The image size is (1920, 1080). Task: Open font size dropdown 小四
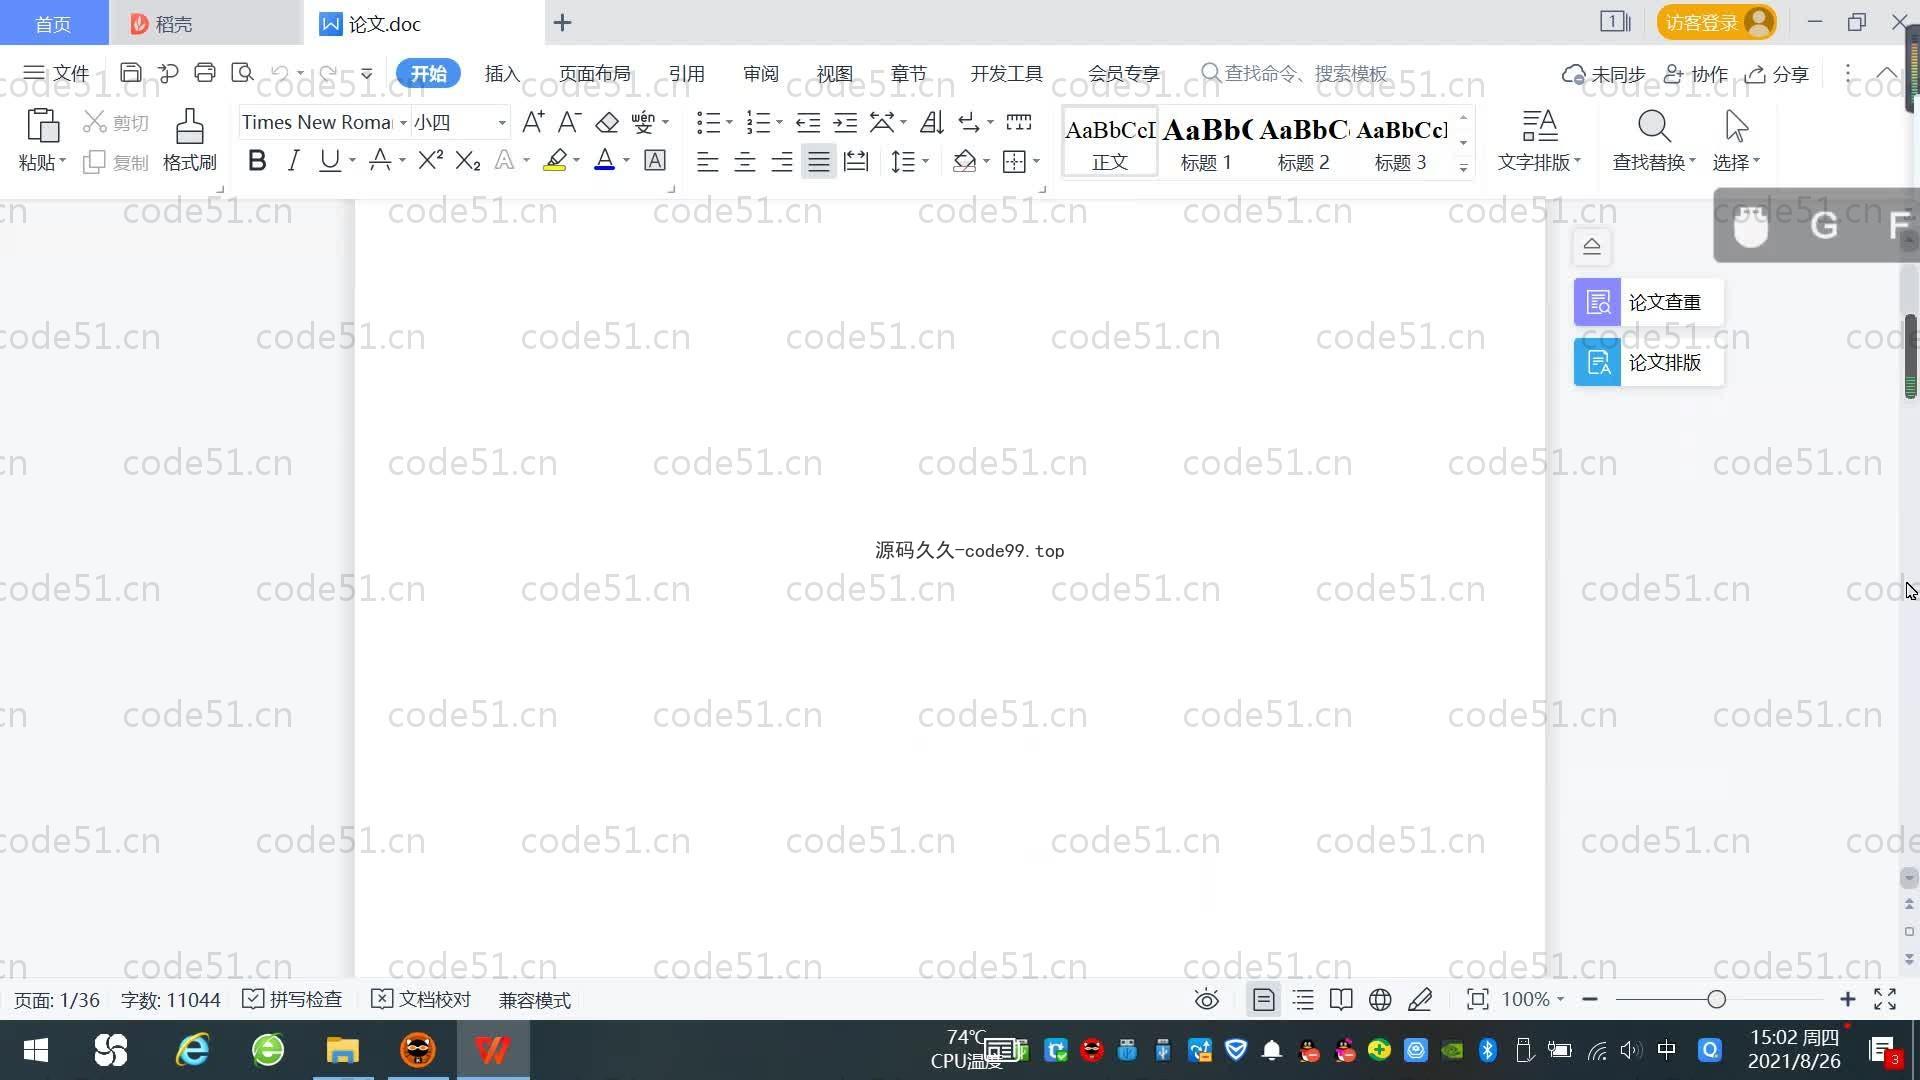point(502,122)
